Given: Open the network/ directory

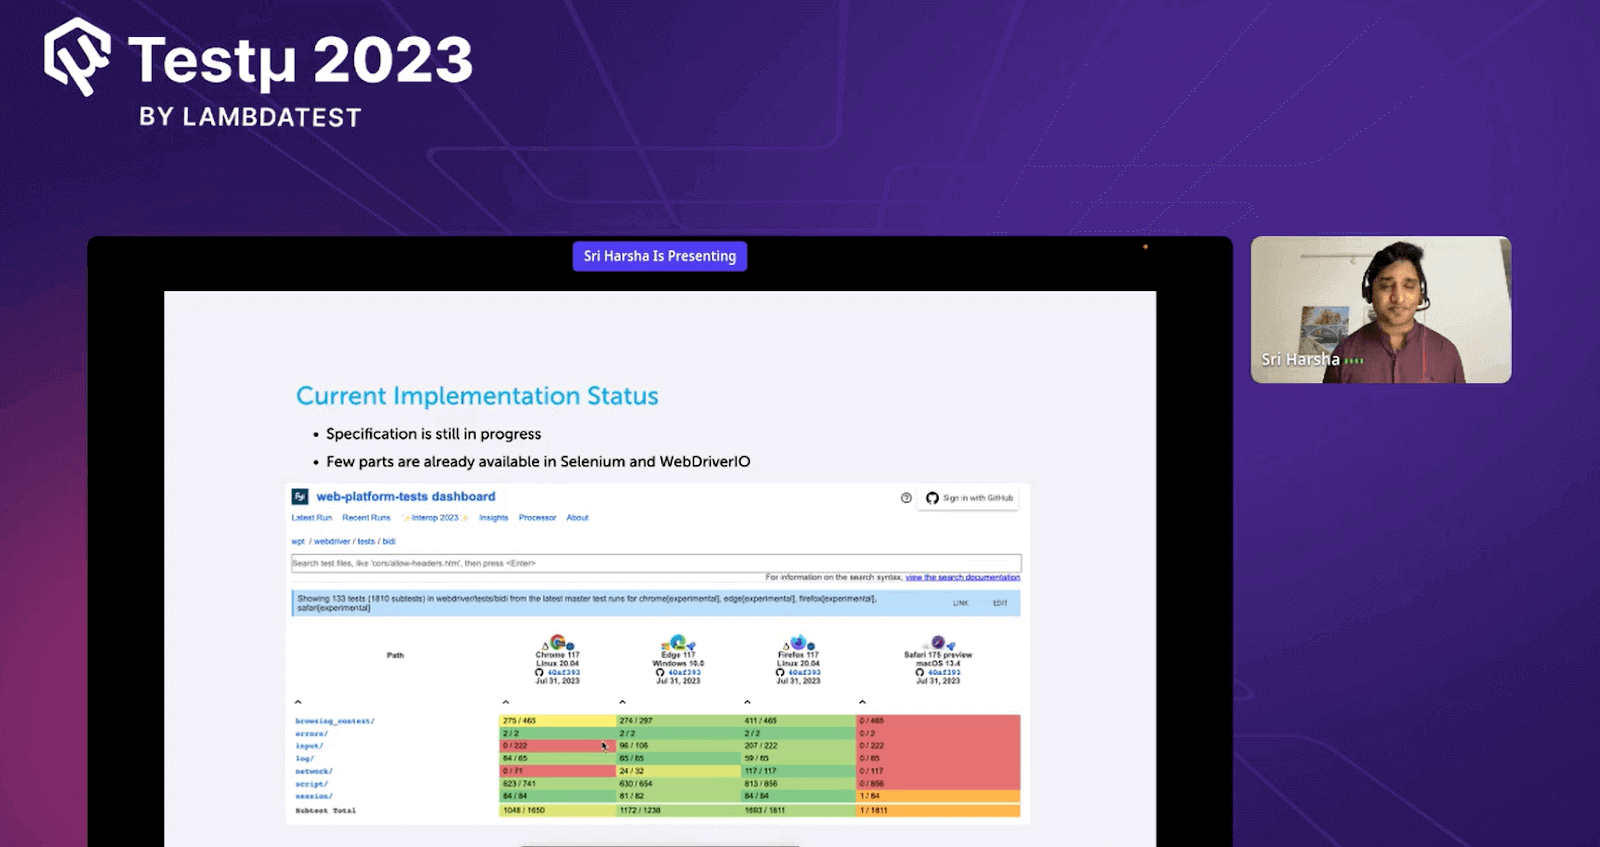Looking at the screenshot, I should tap(314, 772).
